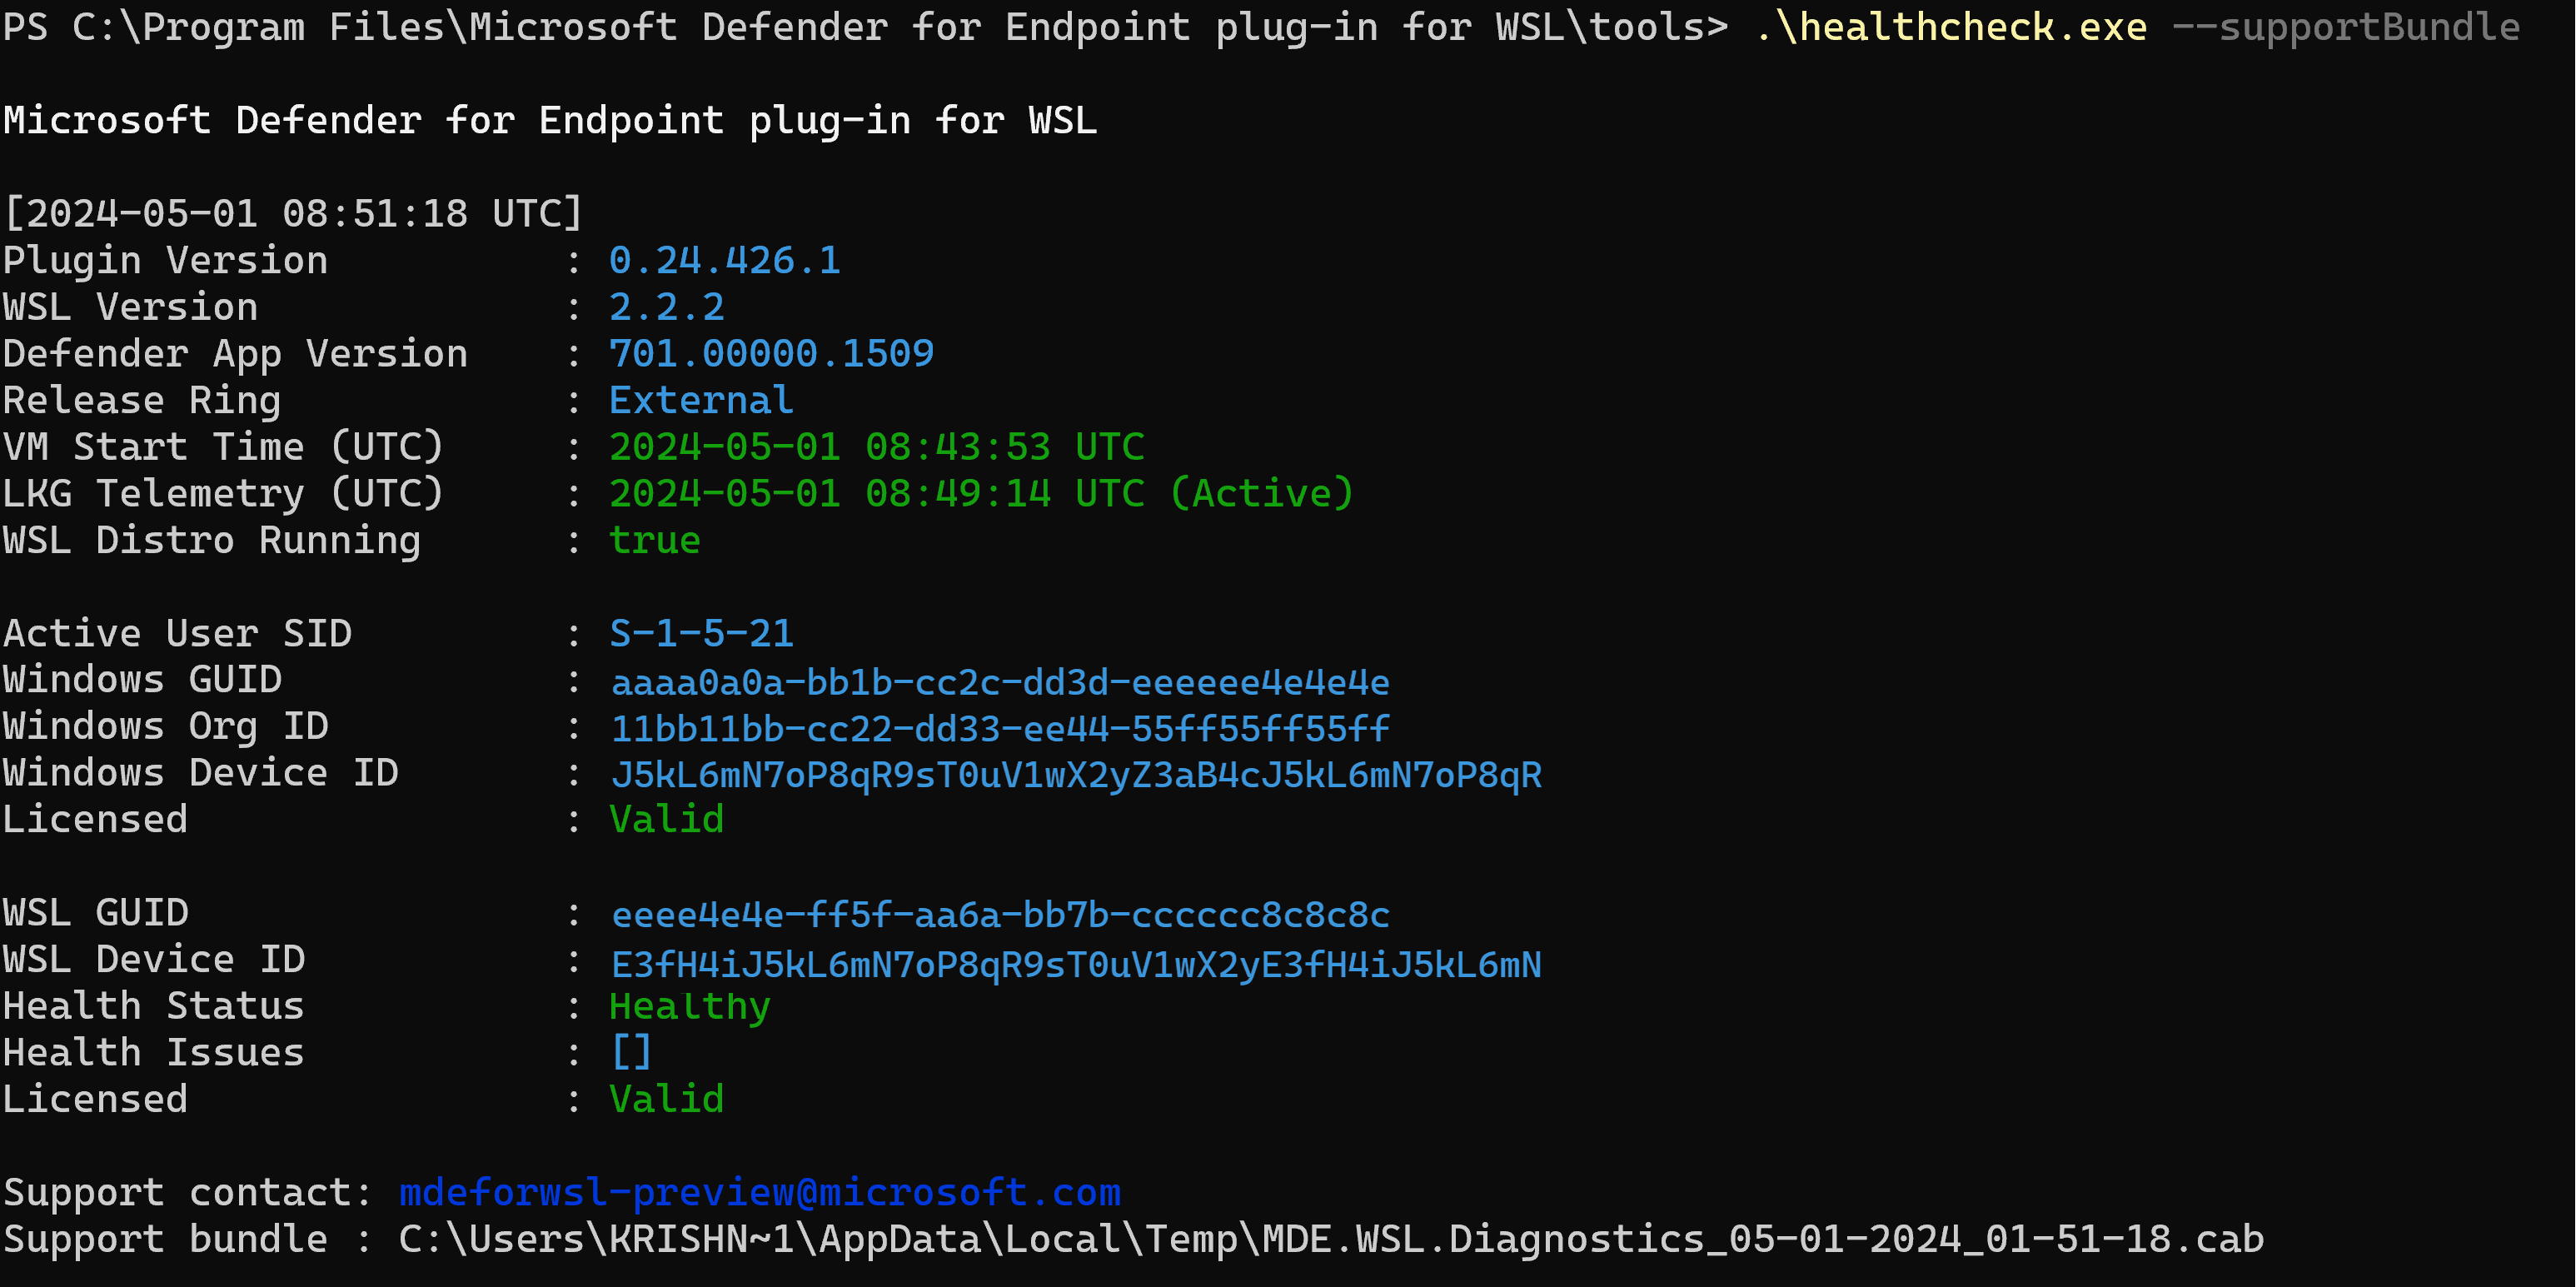Click the Windows GUID value
The width and height of the screenshot is (2576, 1287).
[x=1000, y=682]
